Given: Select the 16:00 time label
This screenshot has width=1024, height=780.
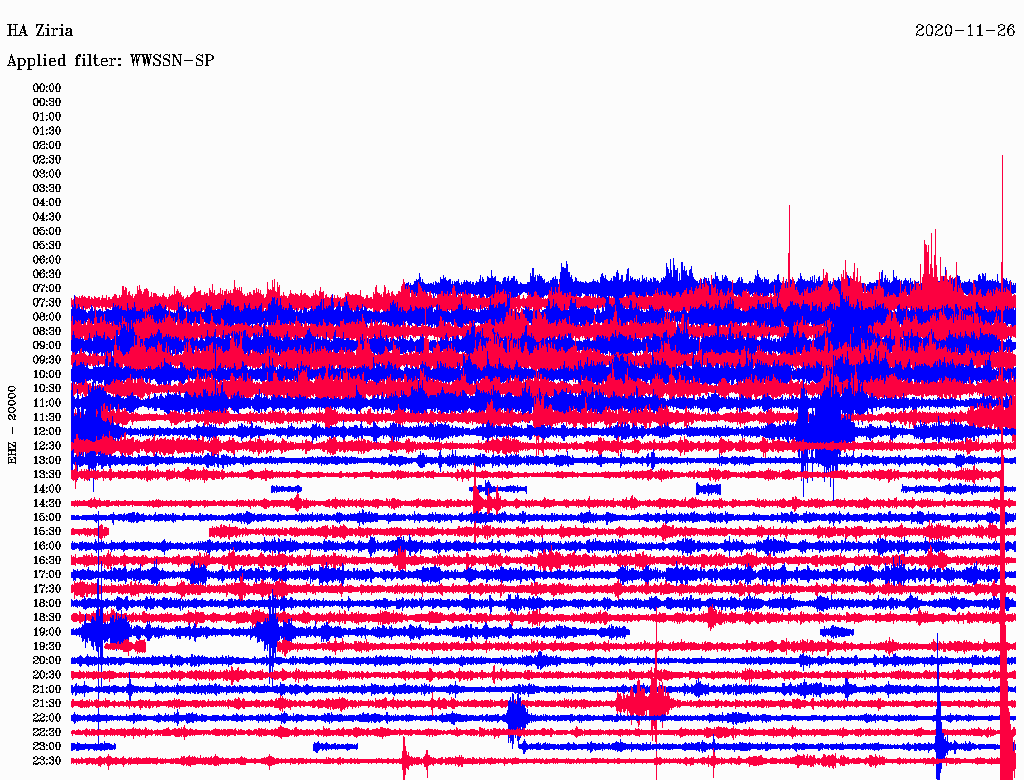Looking at the screenshot, I should tap(47, 546).
